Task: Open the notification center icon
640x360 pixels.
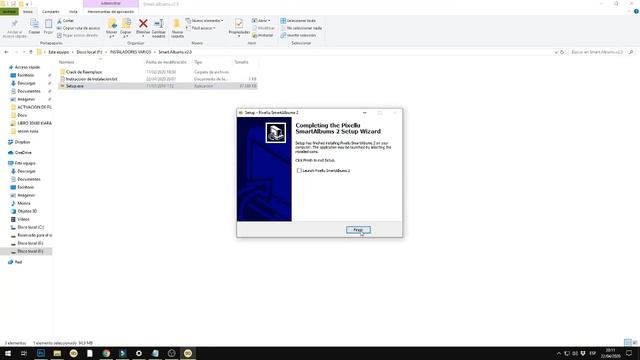Action: point(629,353)
